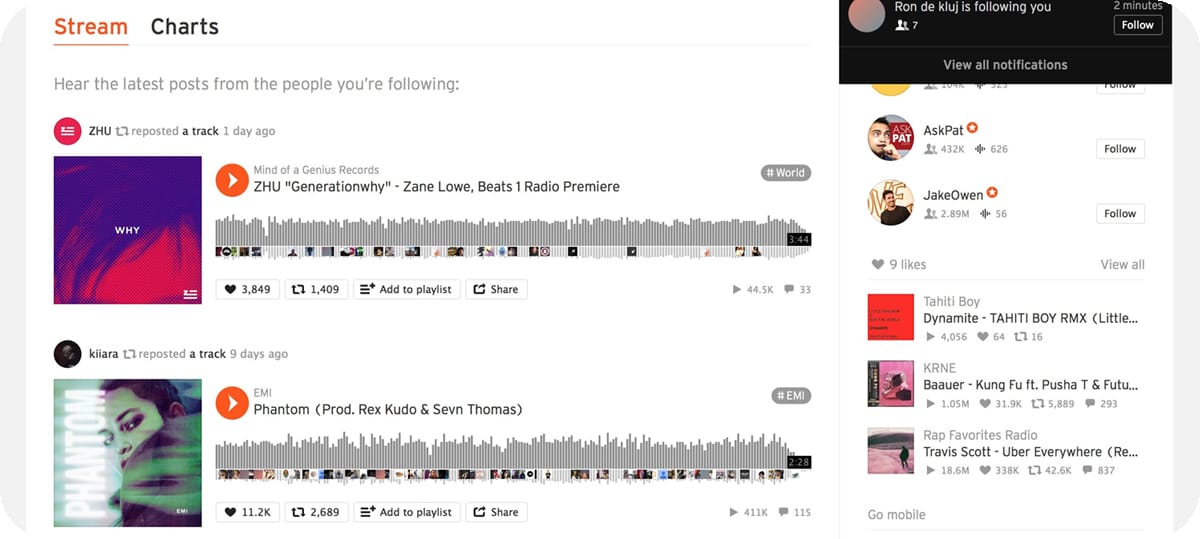Screen dimensions: 1200x539
Task: Like the ZHU track with 3,849 likes
Action: (x=247, y=289)
